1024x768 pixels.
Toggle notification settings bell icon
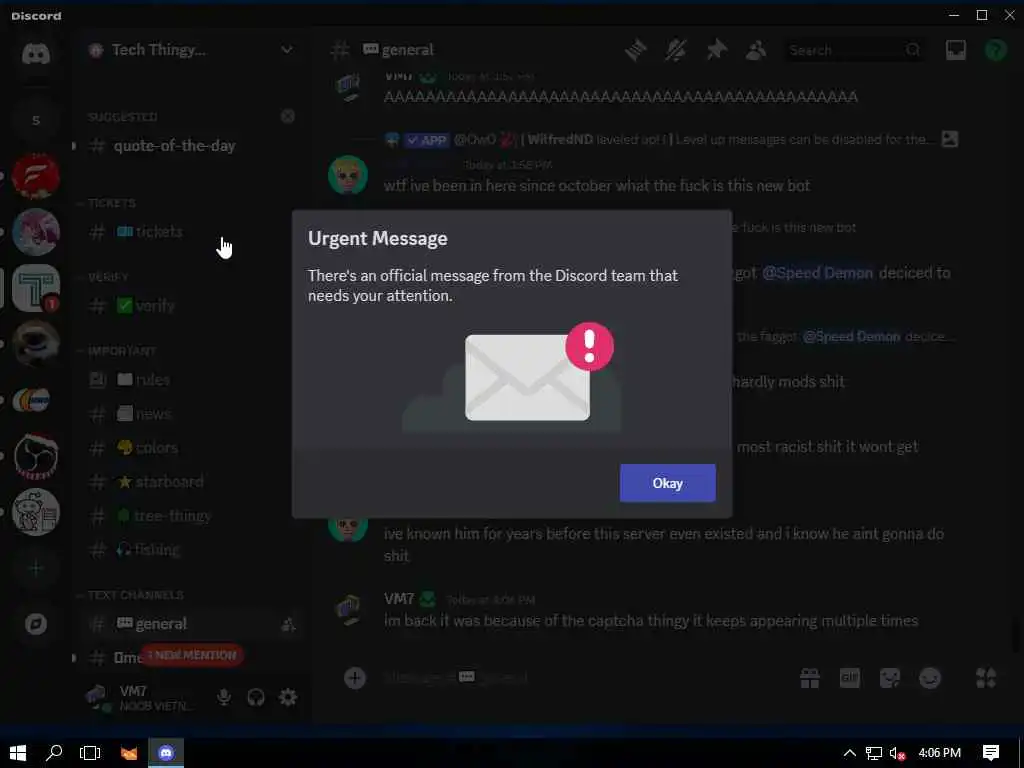(676, 50)
